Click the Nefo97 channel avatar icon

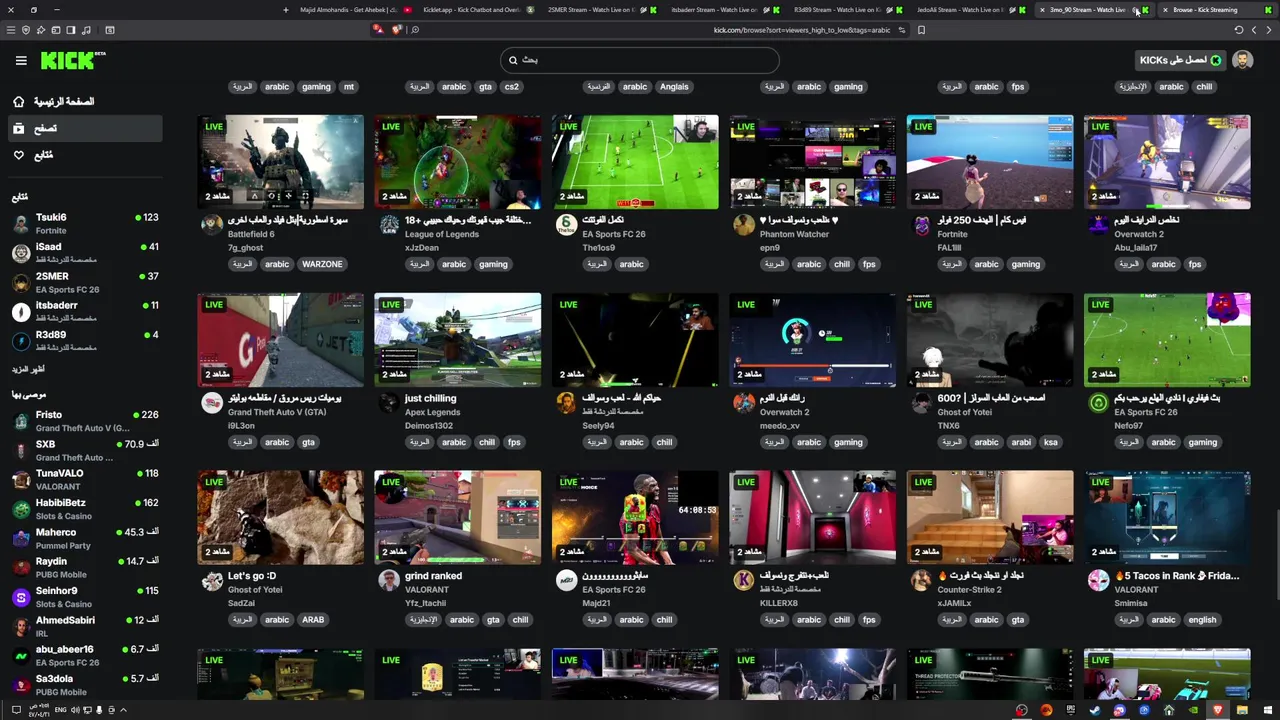tap(1099, 403)
